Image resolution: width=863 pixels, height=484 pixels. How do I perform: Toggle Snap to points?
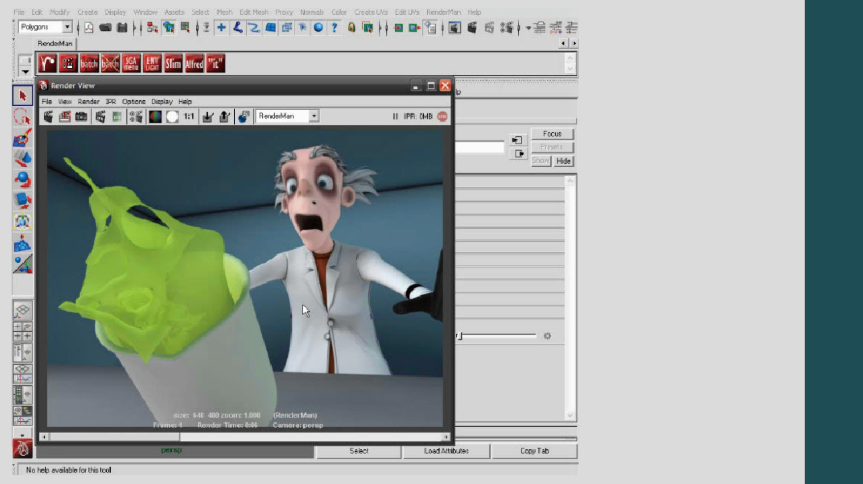(x=254, y=28)
